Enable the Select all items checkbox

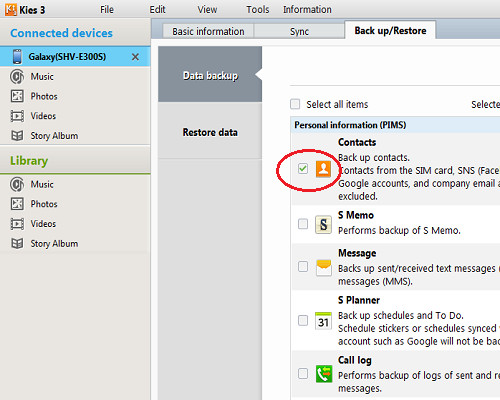tap(295, 104)
